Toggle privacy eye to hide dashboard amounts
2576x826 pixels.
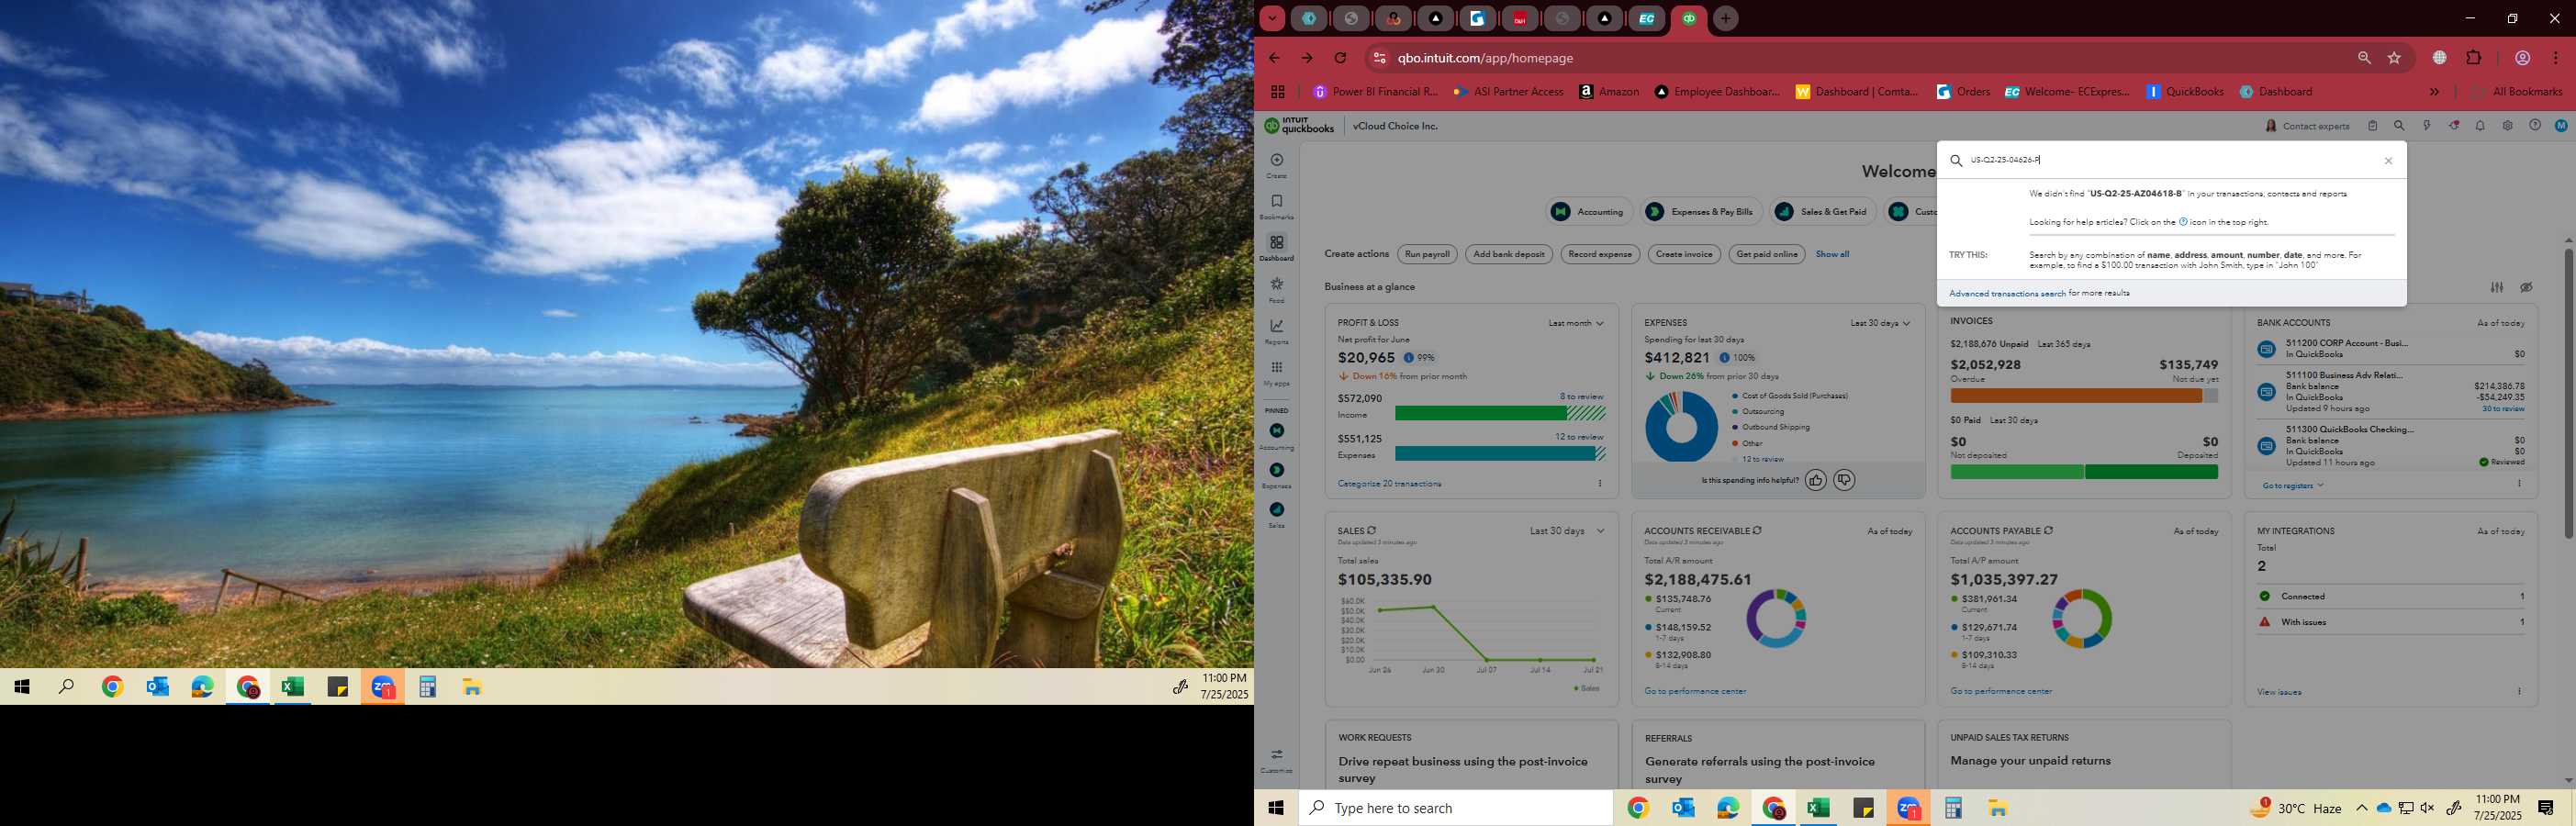pos(2526,287)
